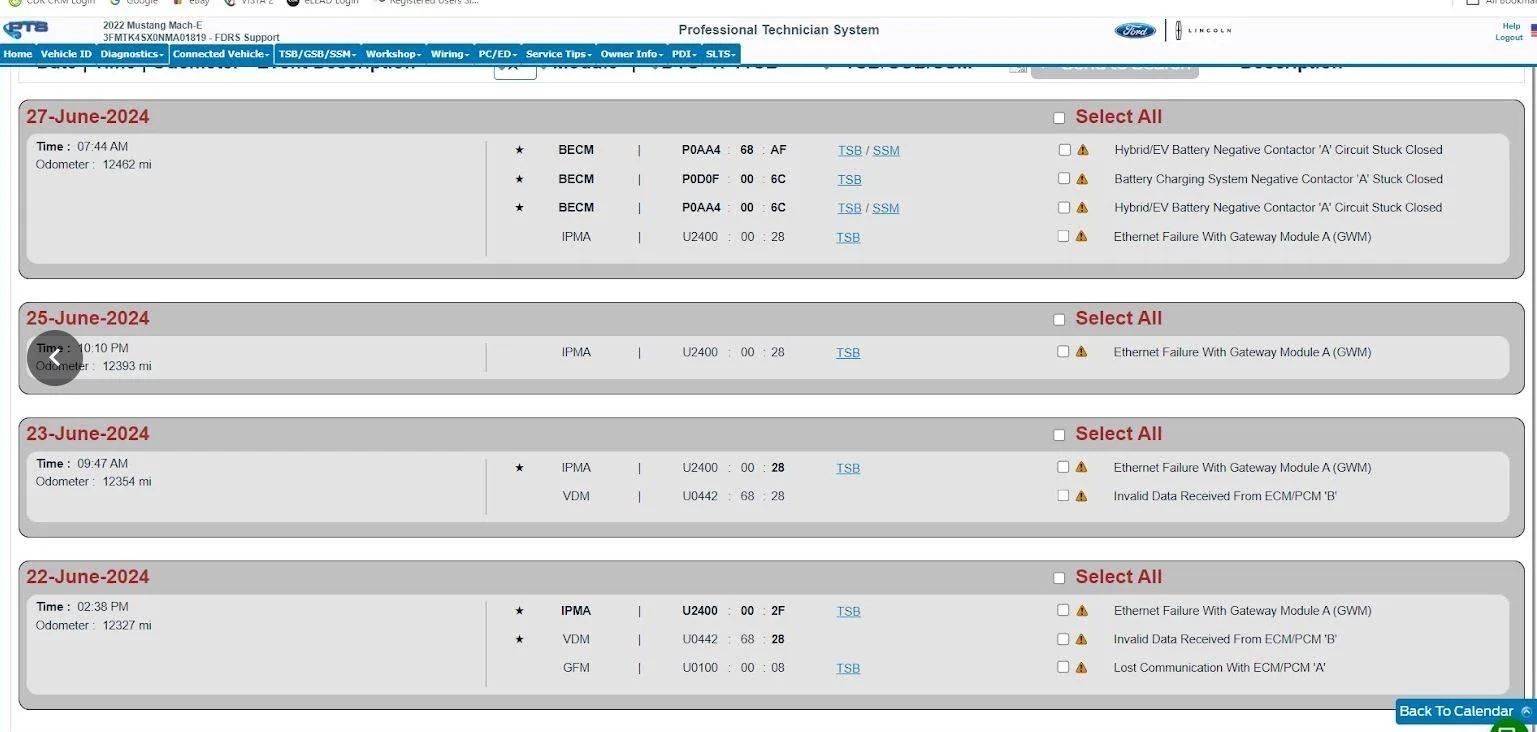The width and height of the screenshot is (1537, 732).
Task: Open the TSB/GSB/SSM dropdown menu
Action: [318, 54]
